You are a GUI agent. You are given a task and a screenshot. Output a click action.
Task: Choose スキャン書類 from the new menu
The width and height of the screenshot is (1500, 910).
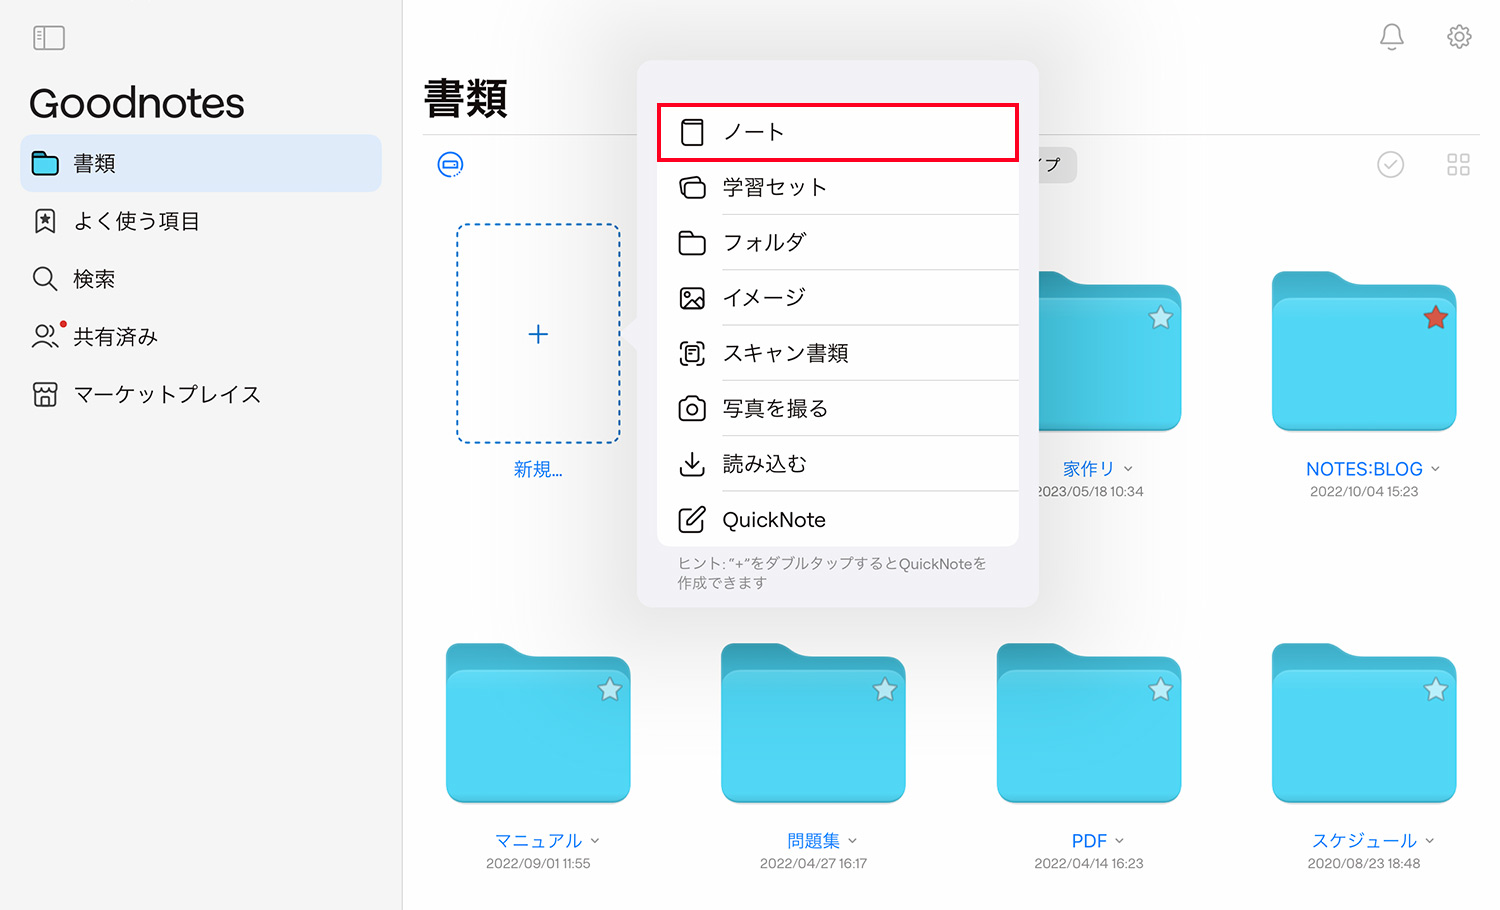point(838,353)
